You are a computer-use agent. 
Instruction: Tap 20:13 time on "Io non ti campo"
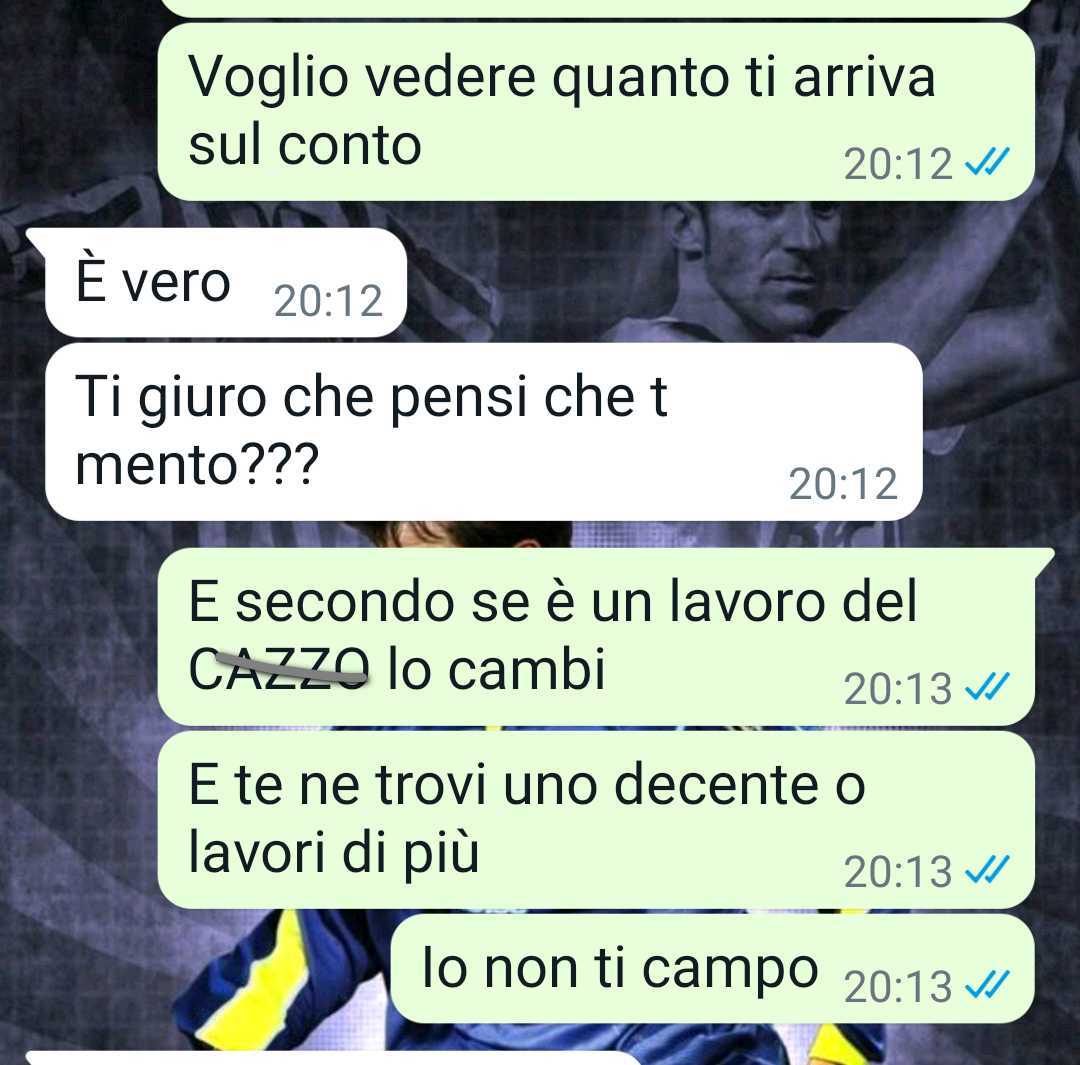click(x=898, y=986)
